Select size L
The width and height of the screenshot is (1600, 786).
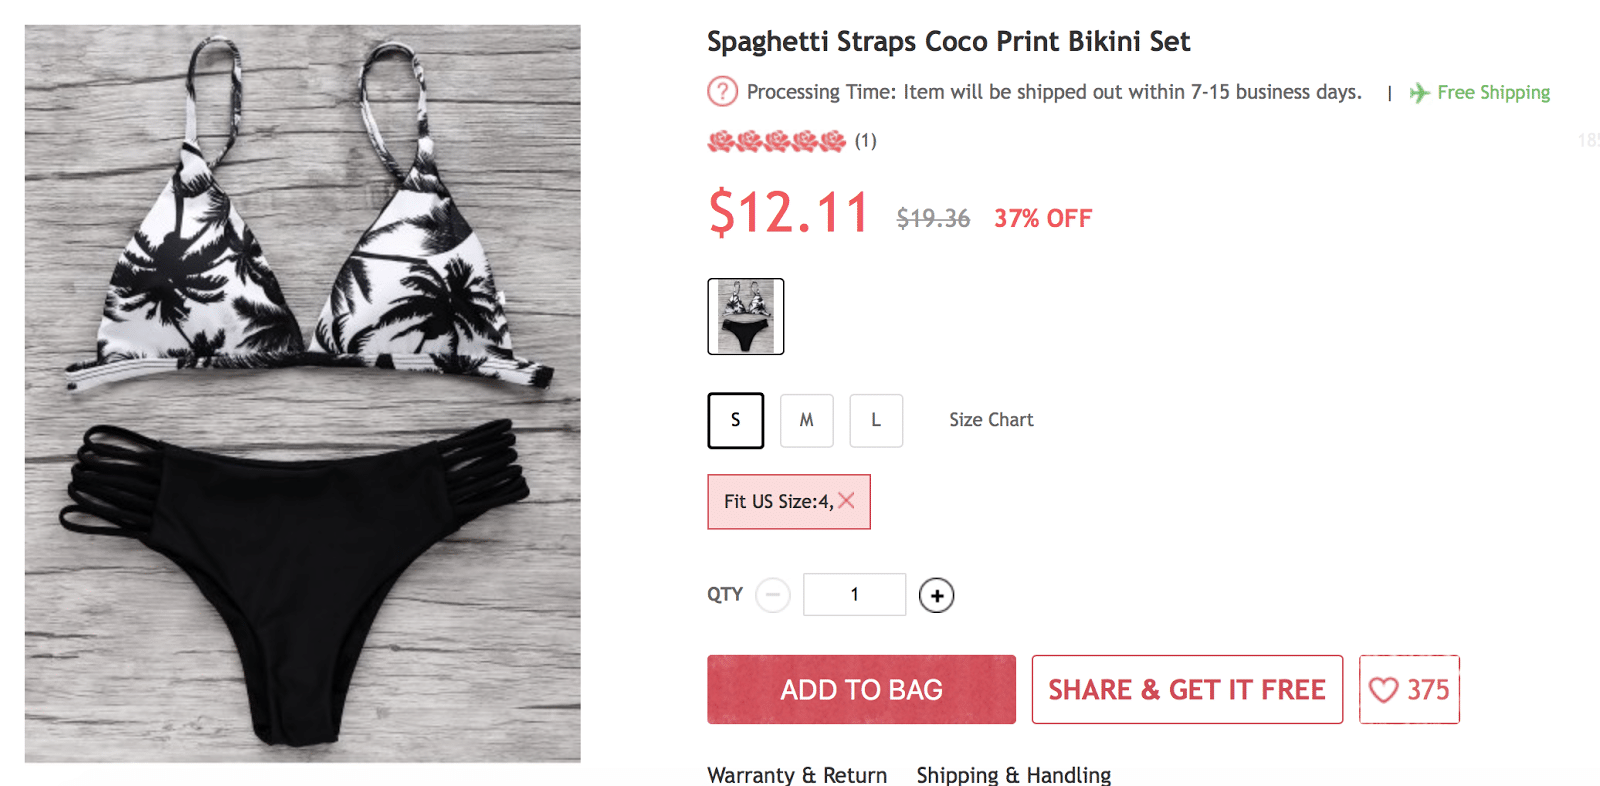point(876,420)
